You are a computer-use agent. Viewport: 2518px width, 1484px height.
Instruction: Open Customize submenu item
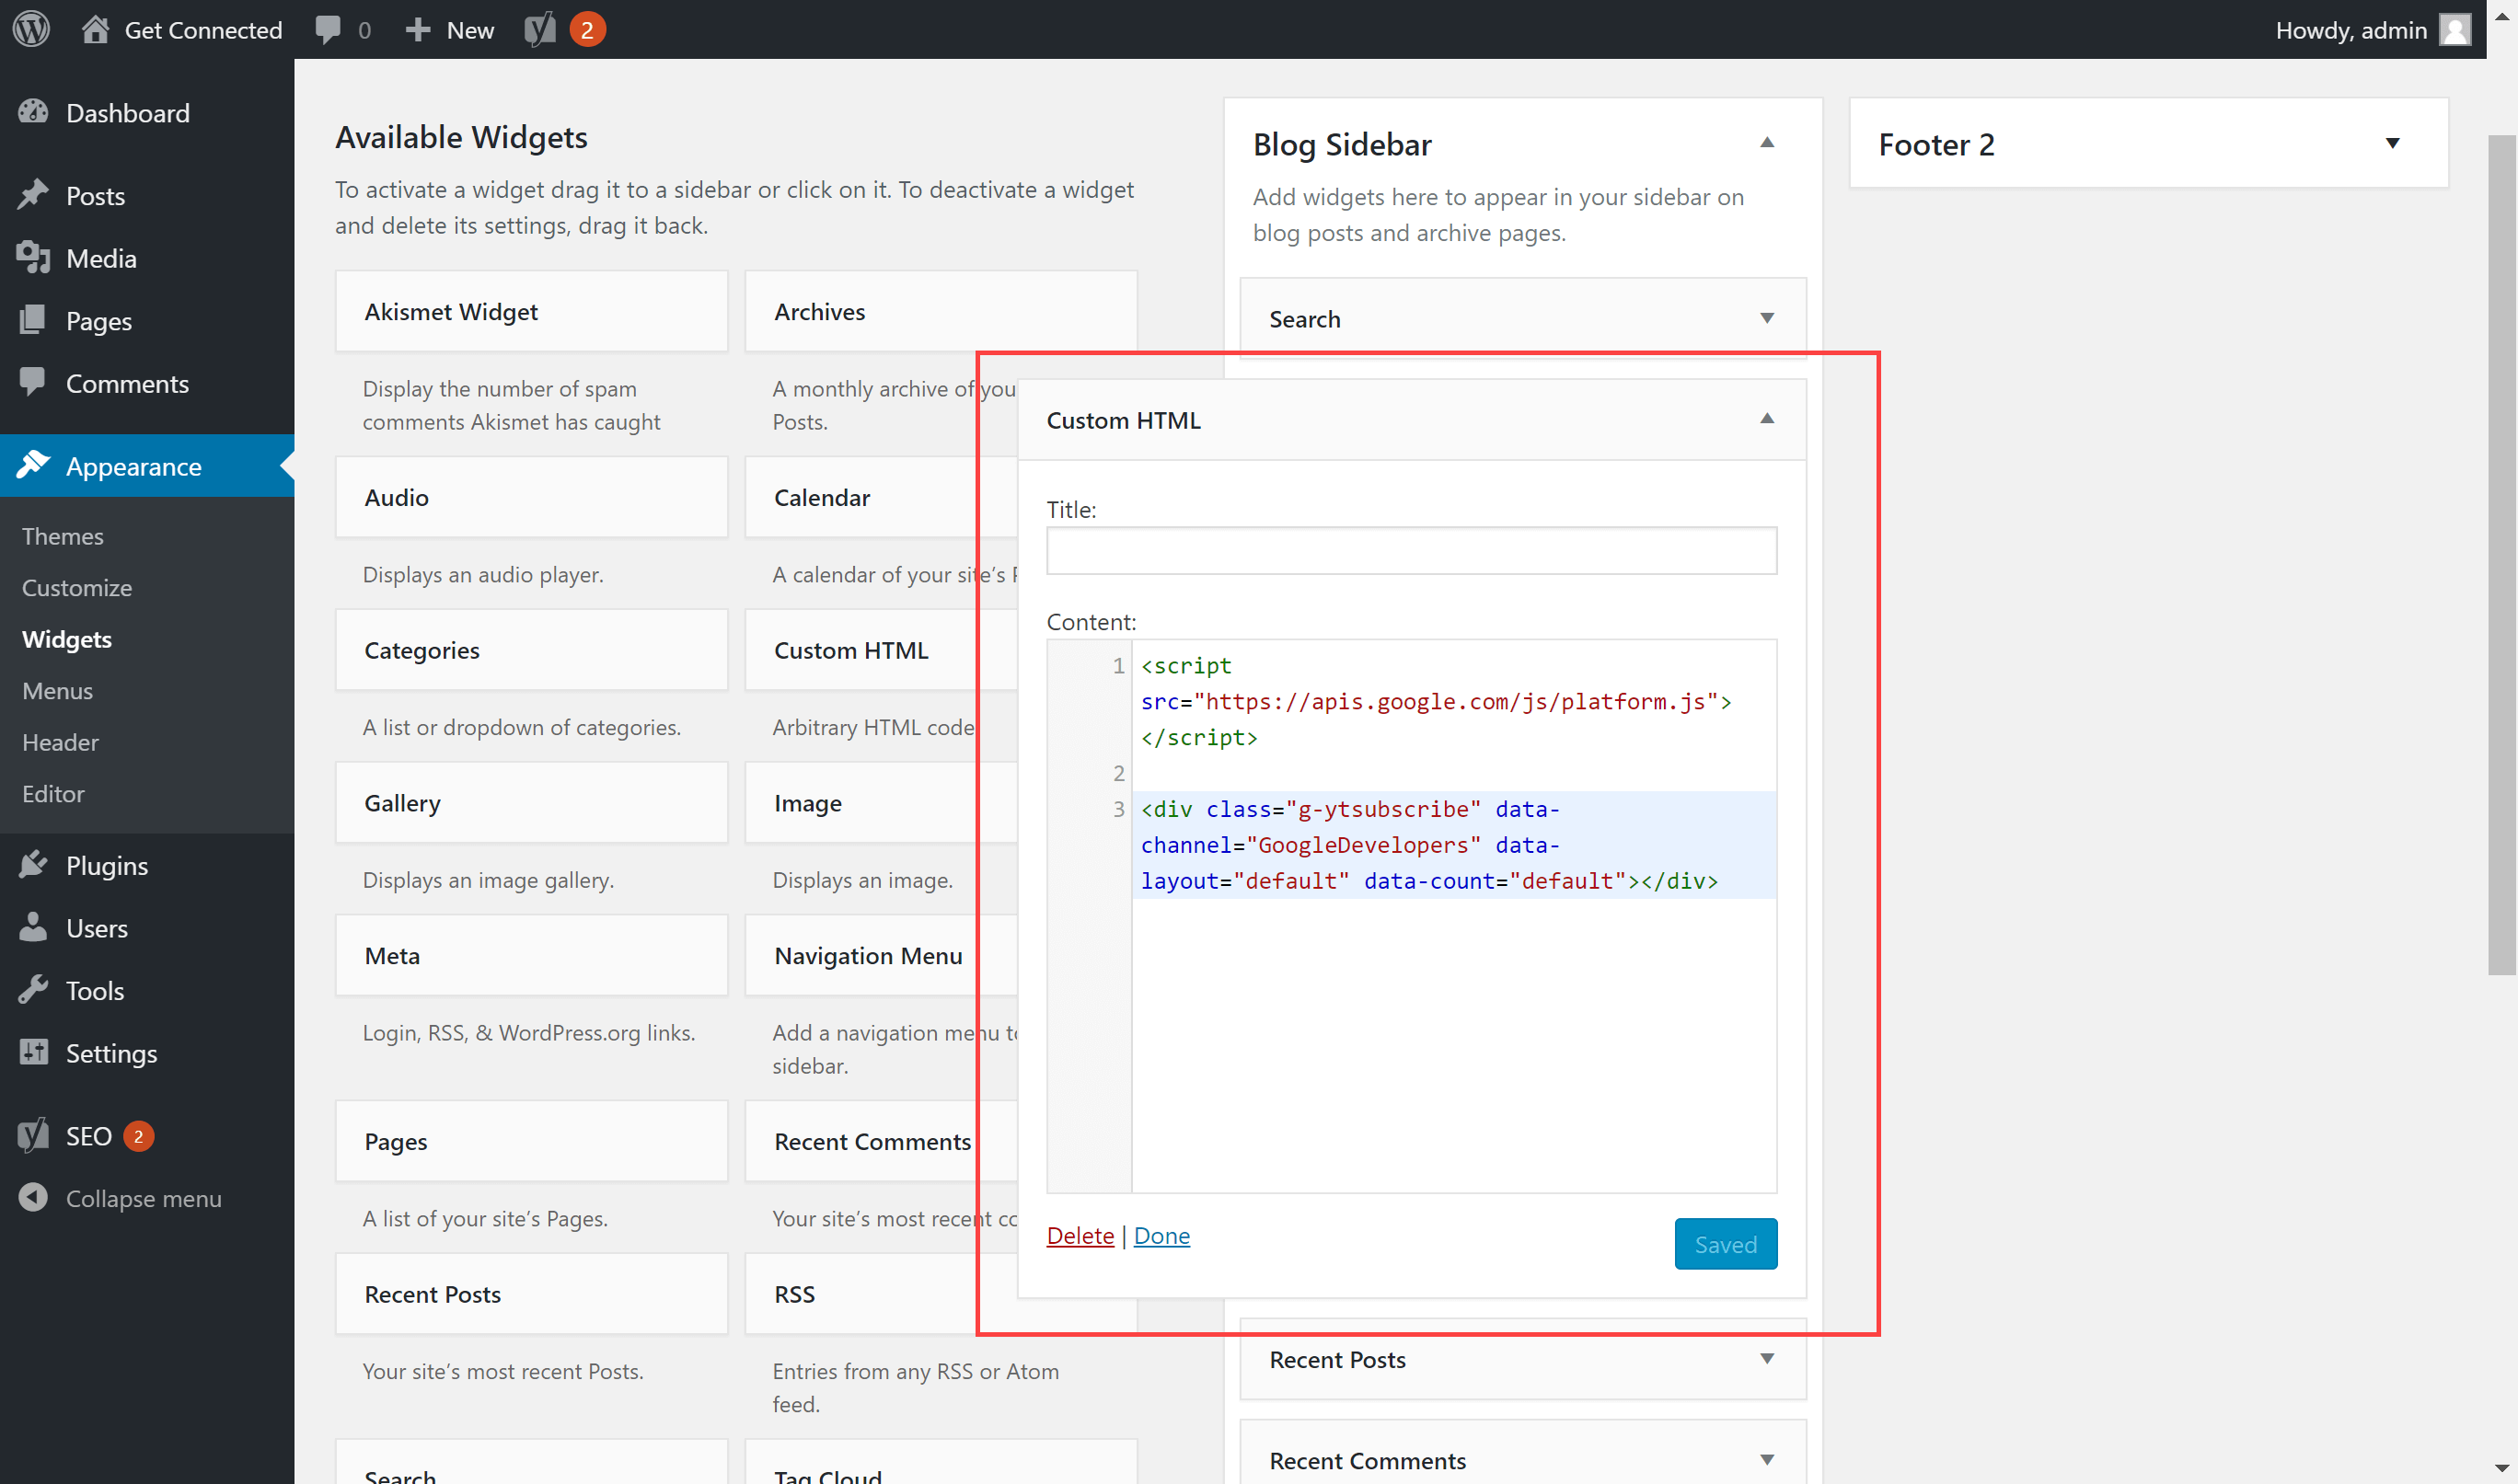(77, 587)
